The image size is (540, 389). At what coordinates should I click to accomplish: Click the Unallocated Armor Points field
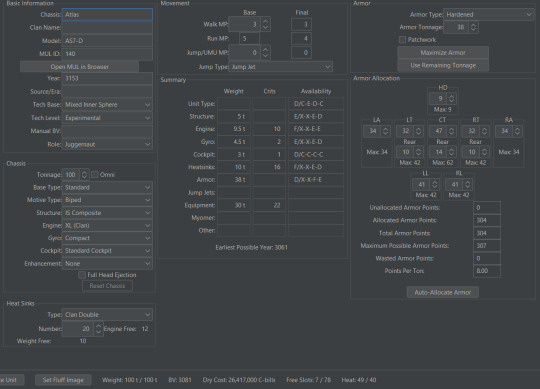[487, 208]
